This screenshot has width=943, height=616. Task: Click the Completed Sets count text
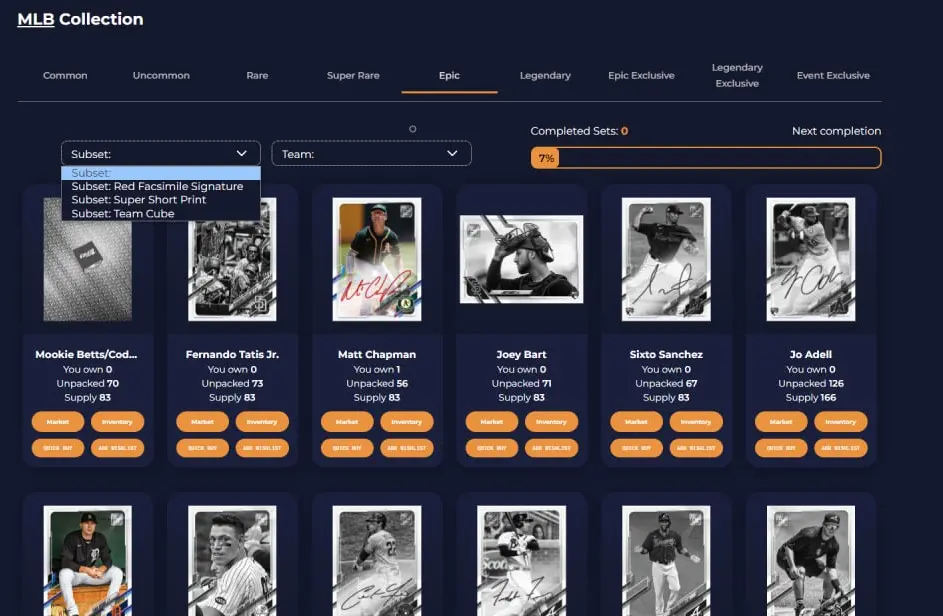coord(579,131)
